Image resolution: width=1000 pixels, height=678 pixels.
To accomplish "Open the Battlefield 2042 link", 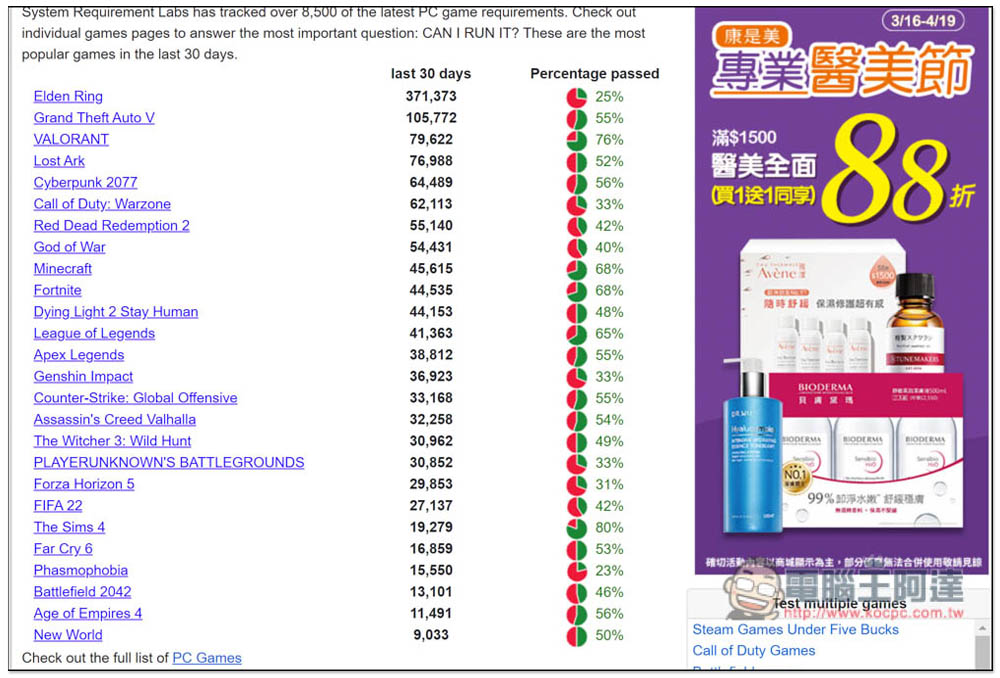I will tap(82, 592).
